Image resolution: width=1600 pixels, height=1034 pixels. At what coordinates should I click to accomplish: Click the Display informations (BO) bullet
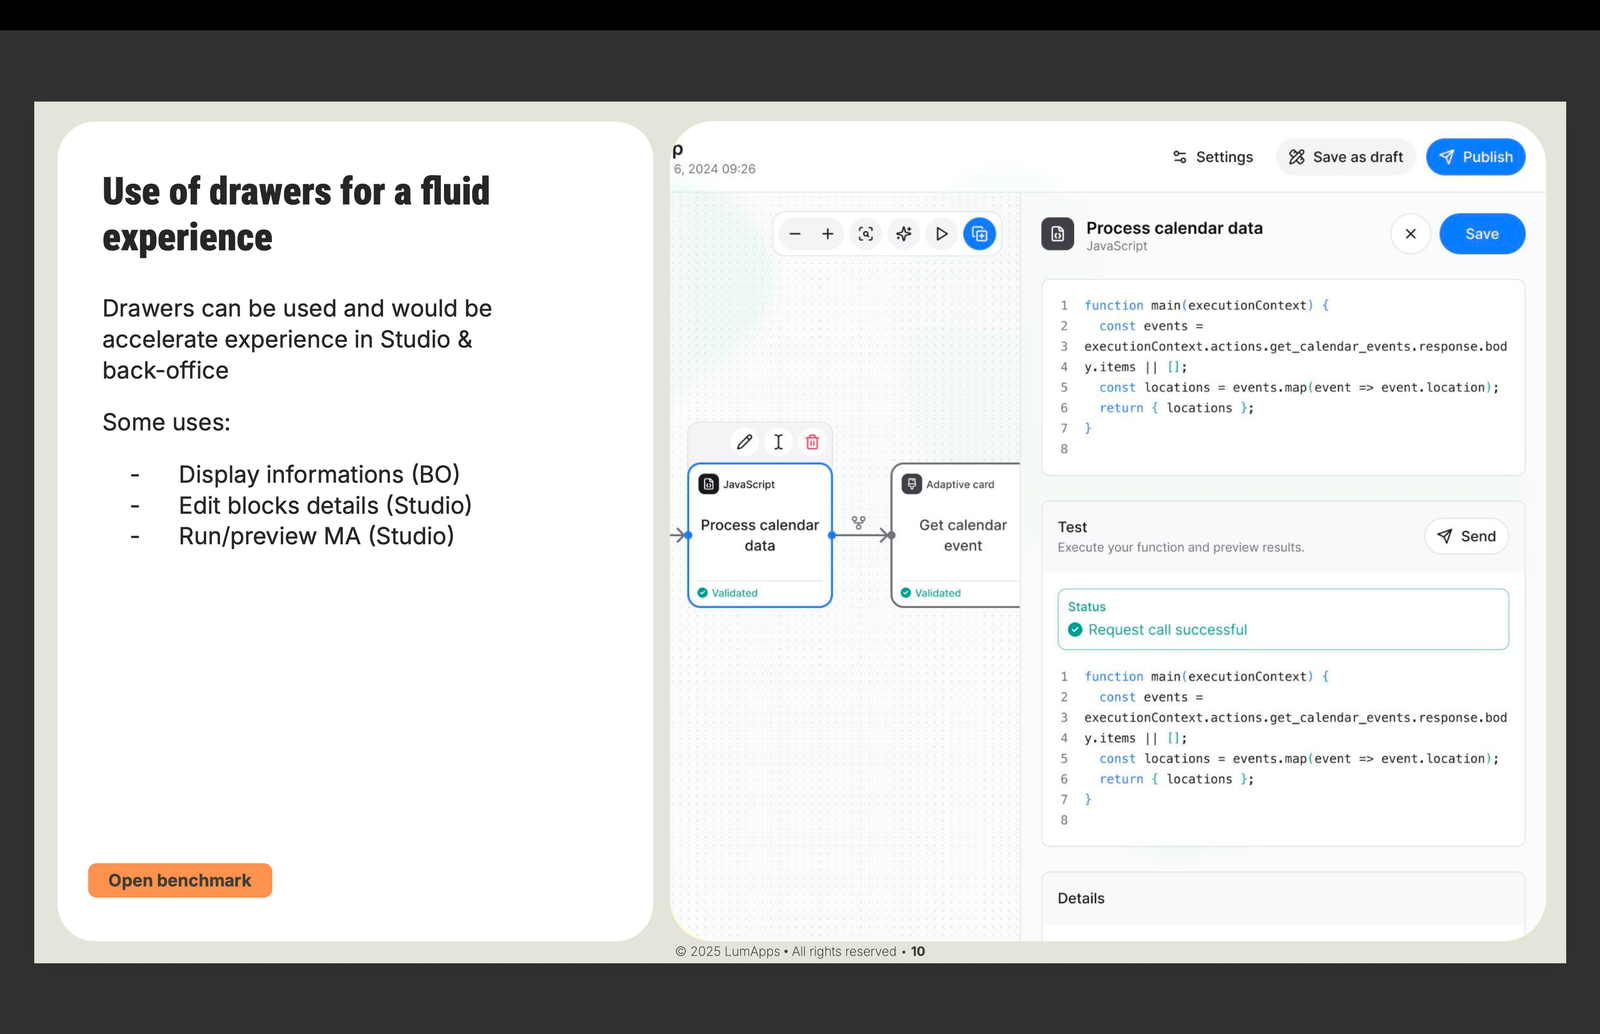coord(319,474)
